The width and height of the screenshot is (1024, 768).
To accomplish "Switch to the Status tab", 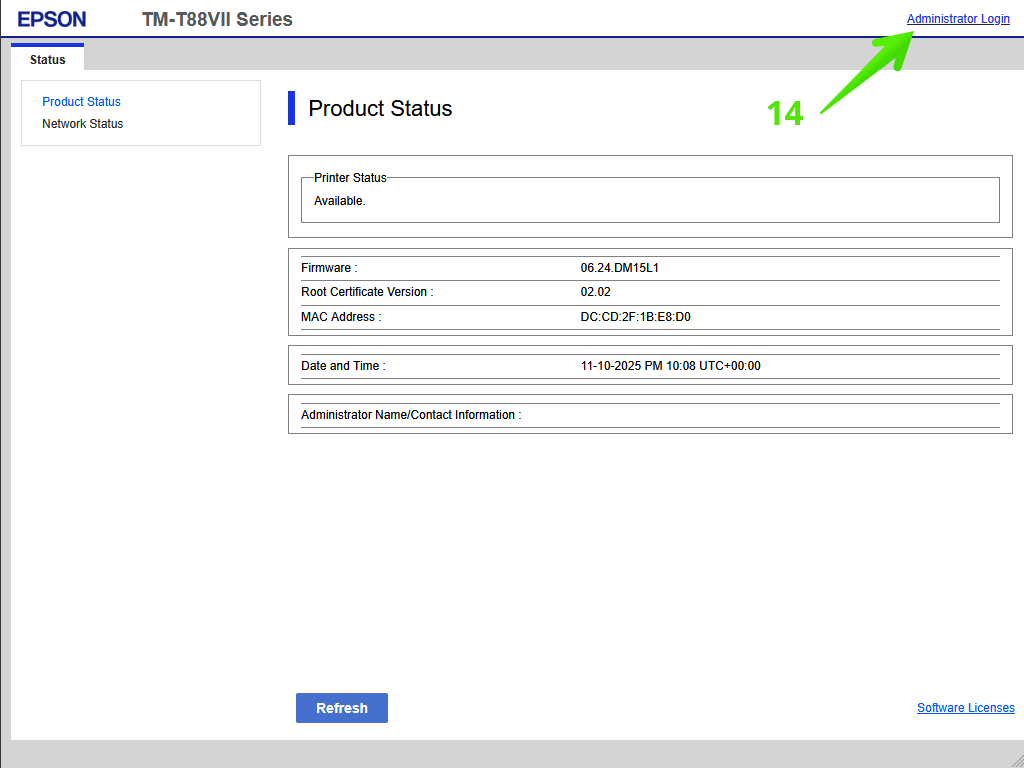I will 48,59.
